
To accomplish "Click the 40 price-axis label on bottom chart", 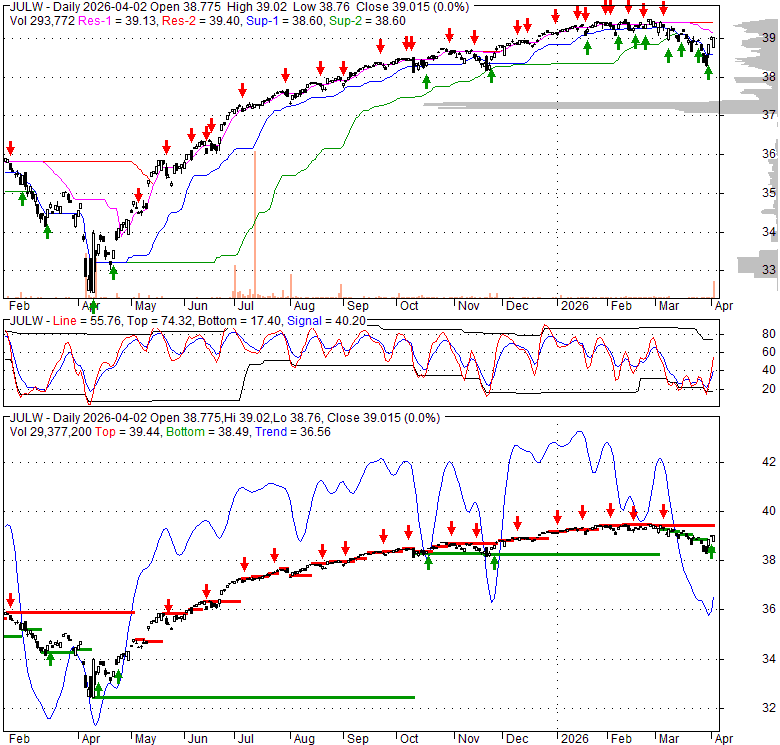I will pyautogui.click(x=769, y=511).
